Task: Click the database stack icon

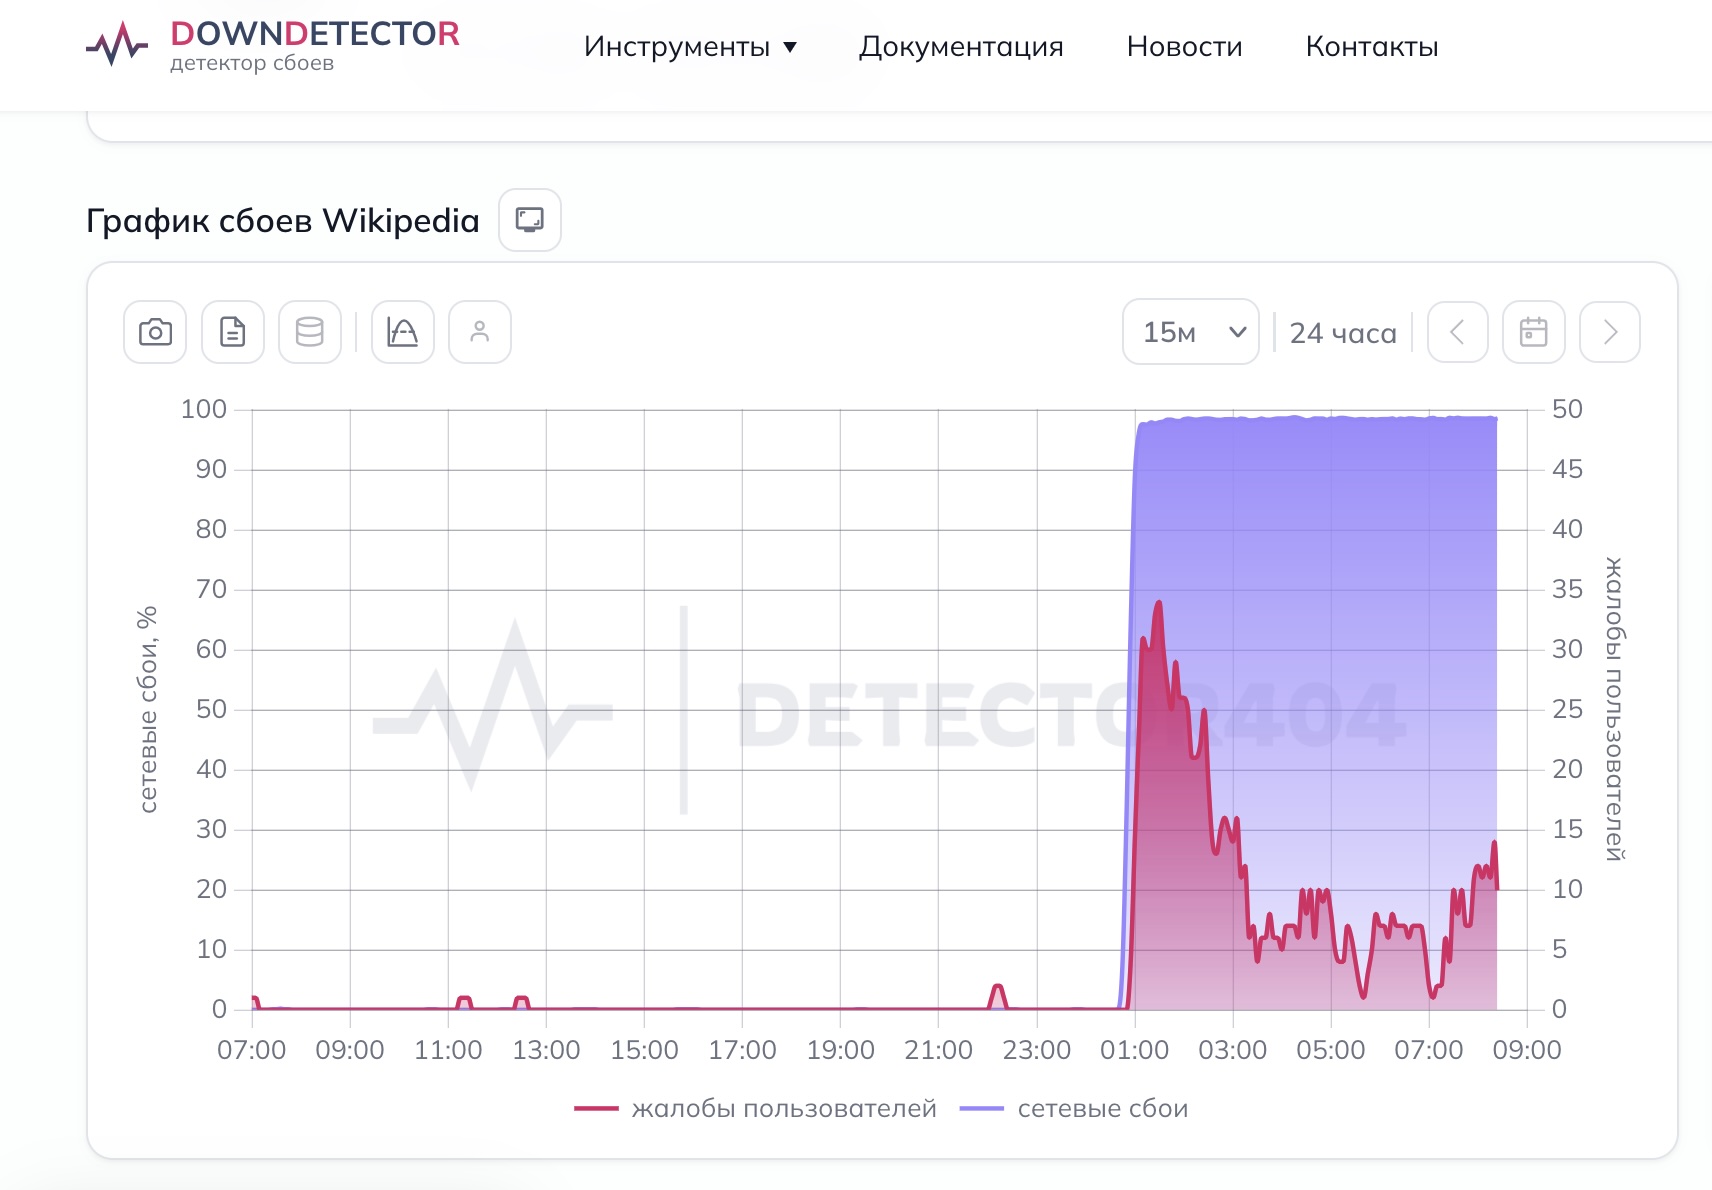Action: [x=310, y=332]
